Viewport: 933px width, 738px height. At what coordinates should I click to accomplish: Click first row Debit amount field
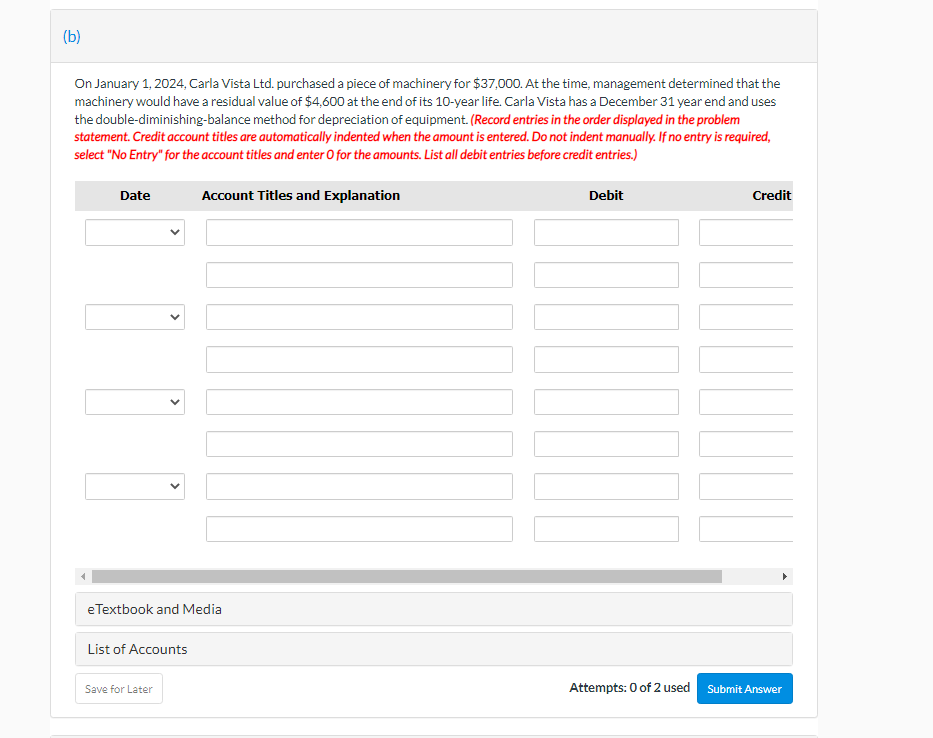606,233
